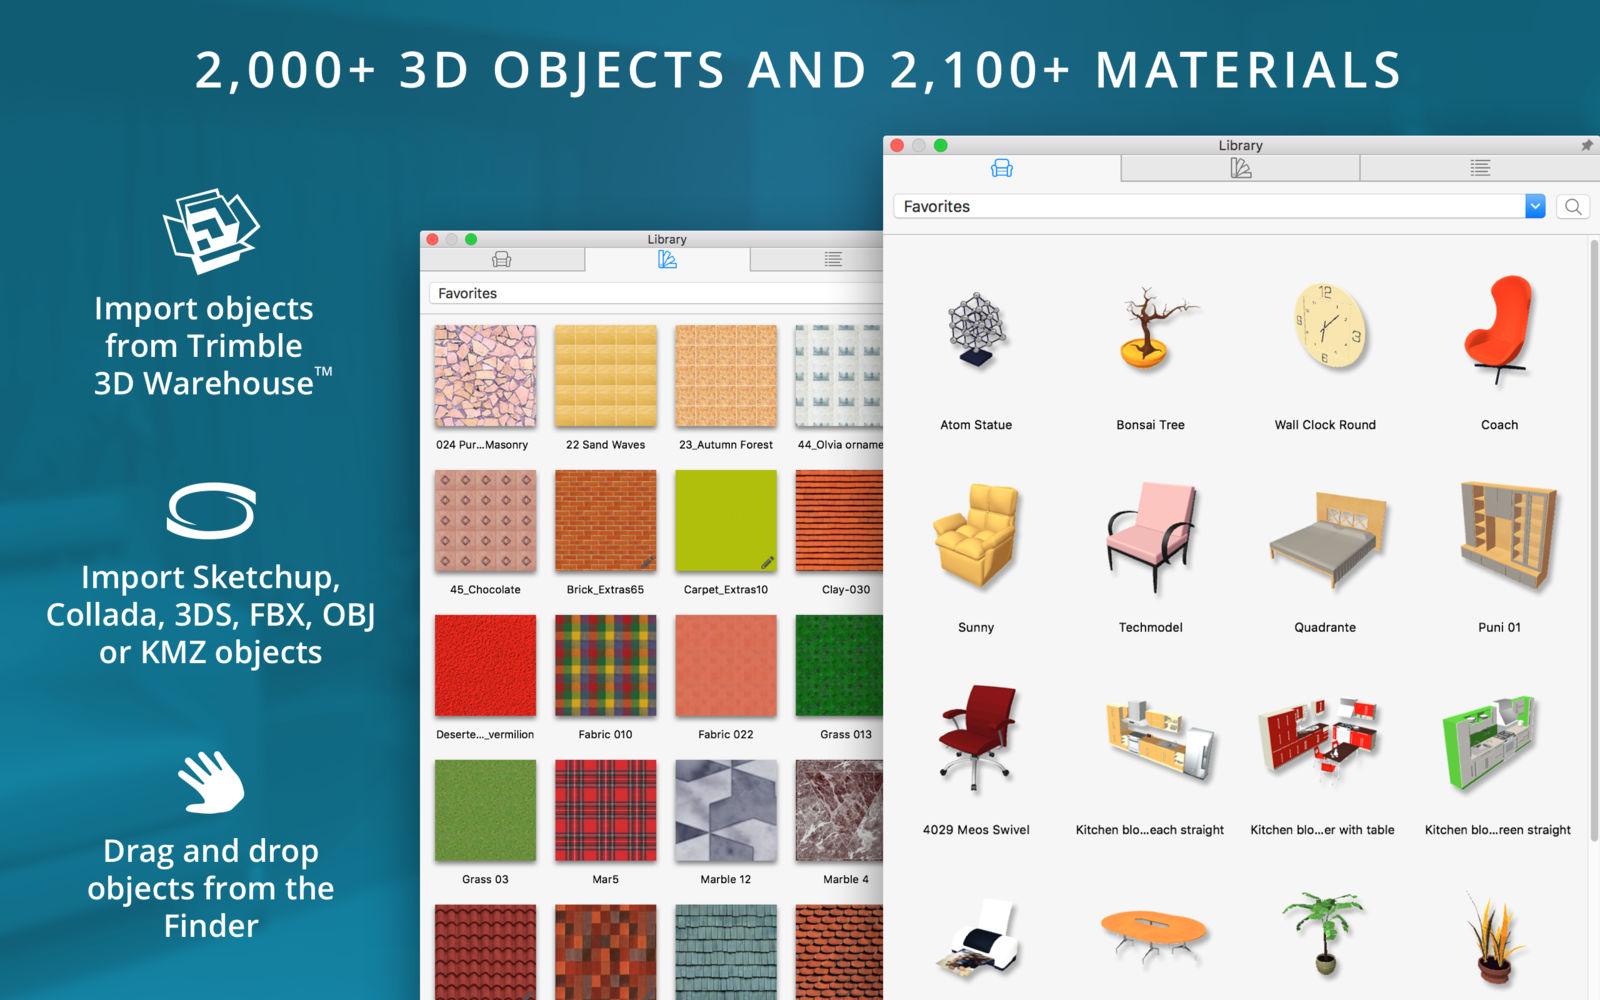This screenshot has width=1600, height=1000.
Task: Select Grass 013 material swatch
Action: point(839,666)
